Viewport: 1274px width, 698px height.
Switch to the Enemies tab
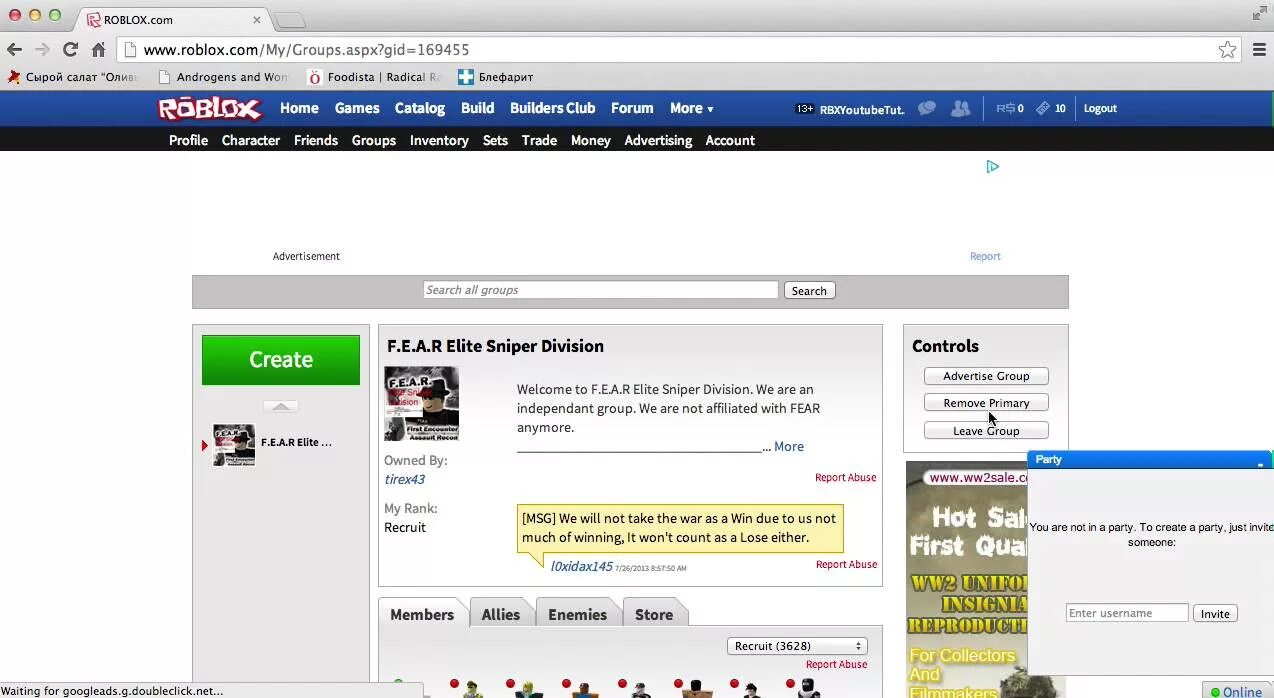point(577,614)
